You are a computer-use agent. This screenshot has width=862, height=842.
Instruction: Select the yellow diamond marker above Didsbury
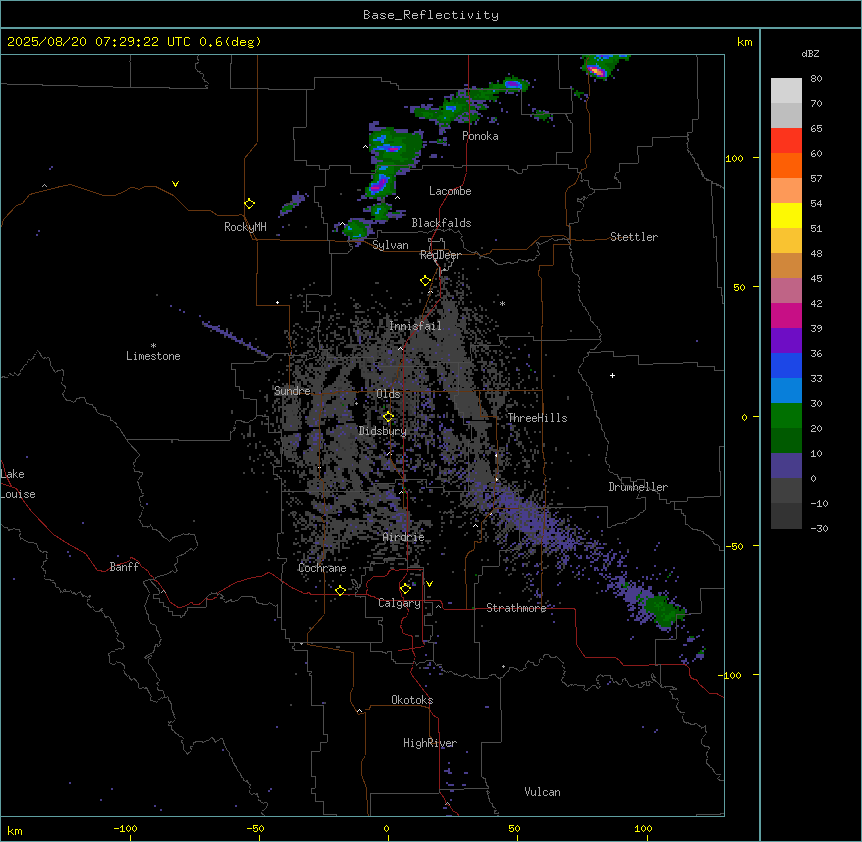[389, 417]
